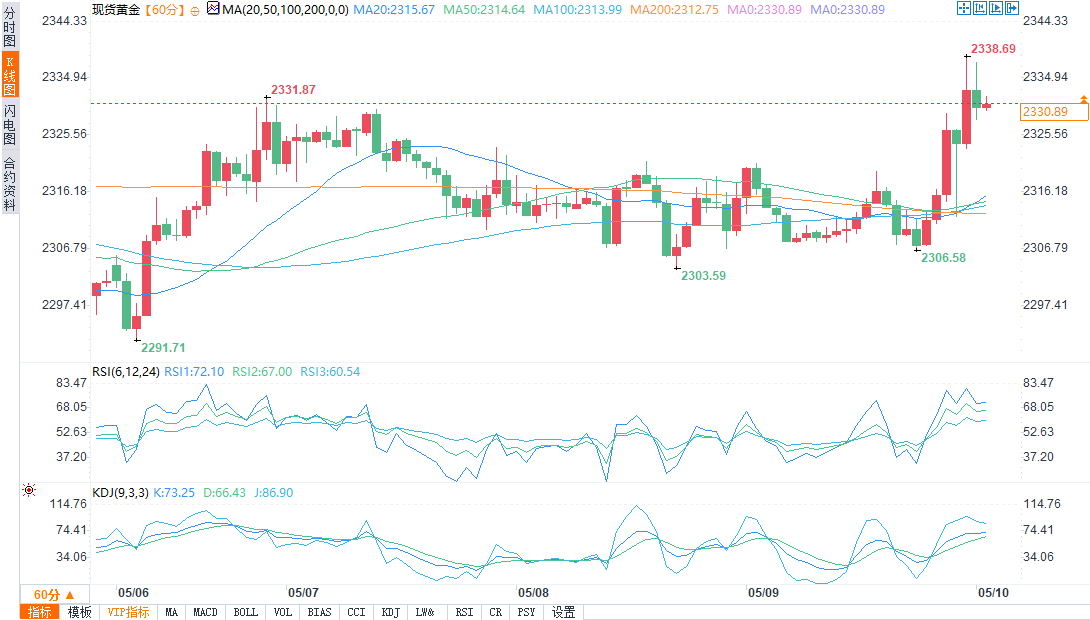This screenshot has width=1090, height=620.
Task: Click the MA200:2312.75 value
Action: click(674, 10)
